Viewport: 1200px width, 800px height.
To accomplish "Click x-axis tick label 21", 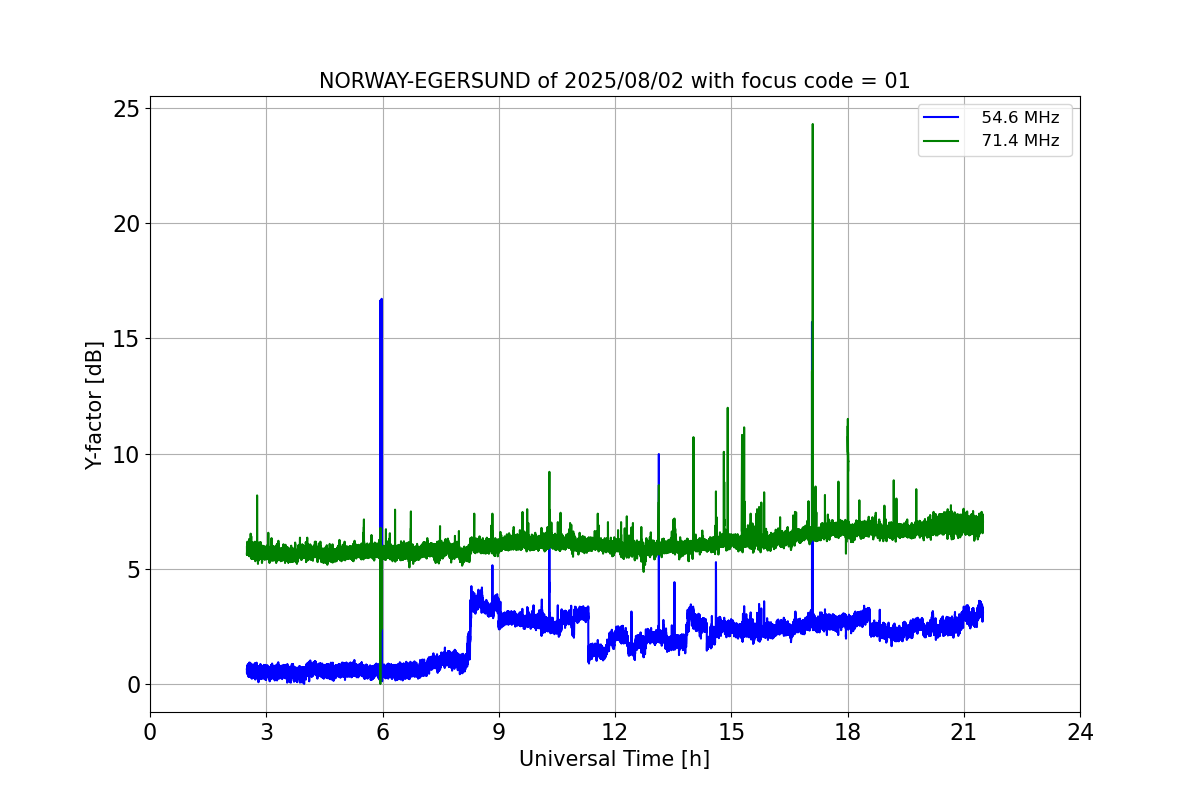I will [x=964, y=732].
